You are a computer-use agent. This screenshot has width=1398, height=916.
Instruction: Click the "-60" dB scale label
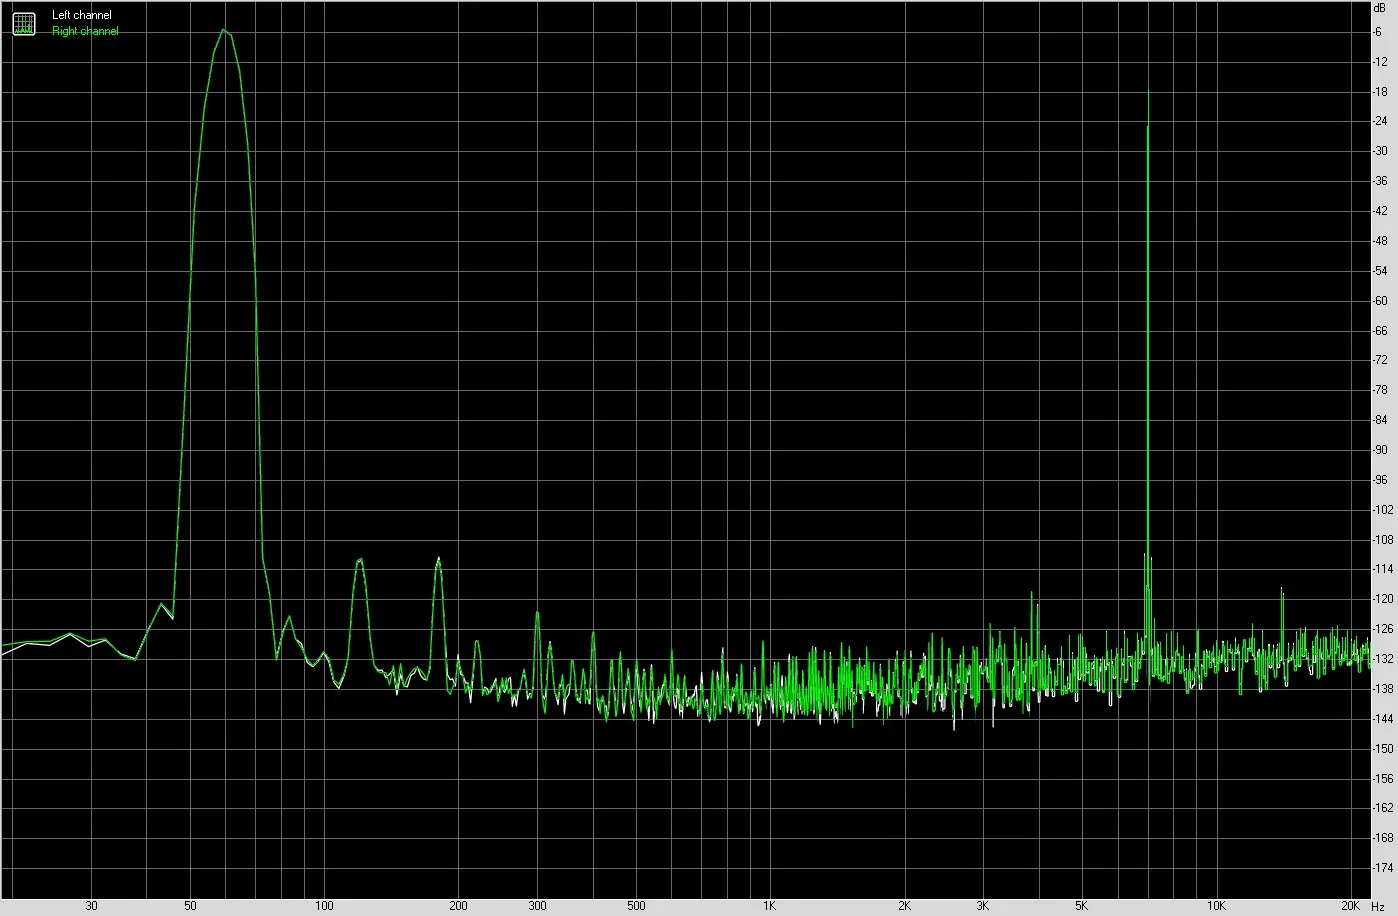tap(1380, 301)
